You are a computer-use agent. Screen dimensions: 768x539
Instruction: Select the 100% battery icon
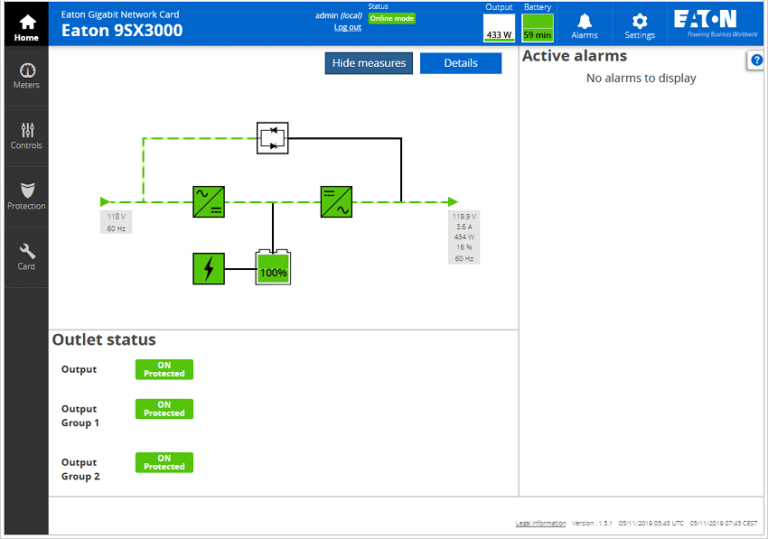(x=273, y=268)
